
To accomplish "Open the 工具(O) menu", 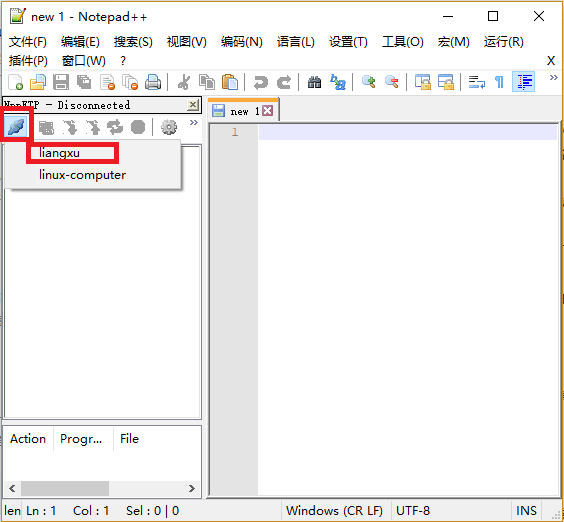I will point(402,42).
